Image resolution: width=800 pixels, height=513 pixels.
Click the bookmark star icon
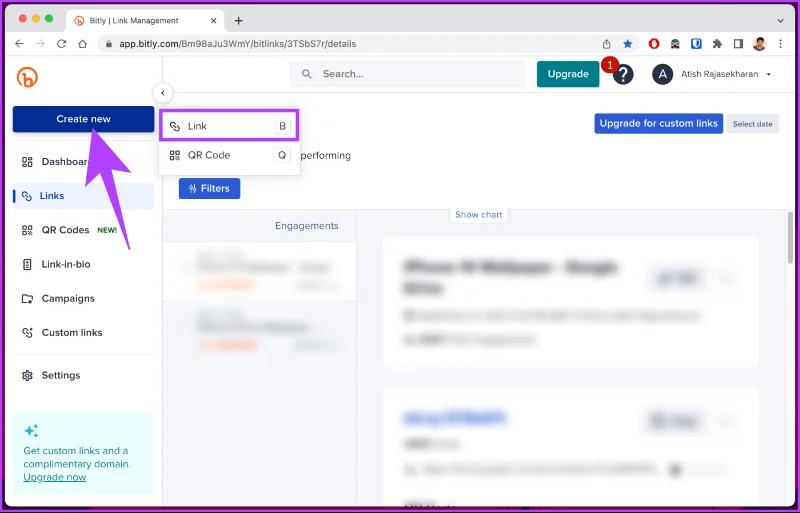(x=628, y=44)
